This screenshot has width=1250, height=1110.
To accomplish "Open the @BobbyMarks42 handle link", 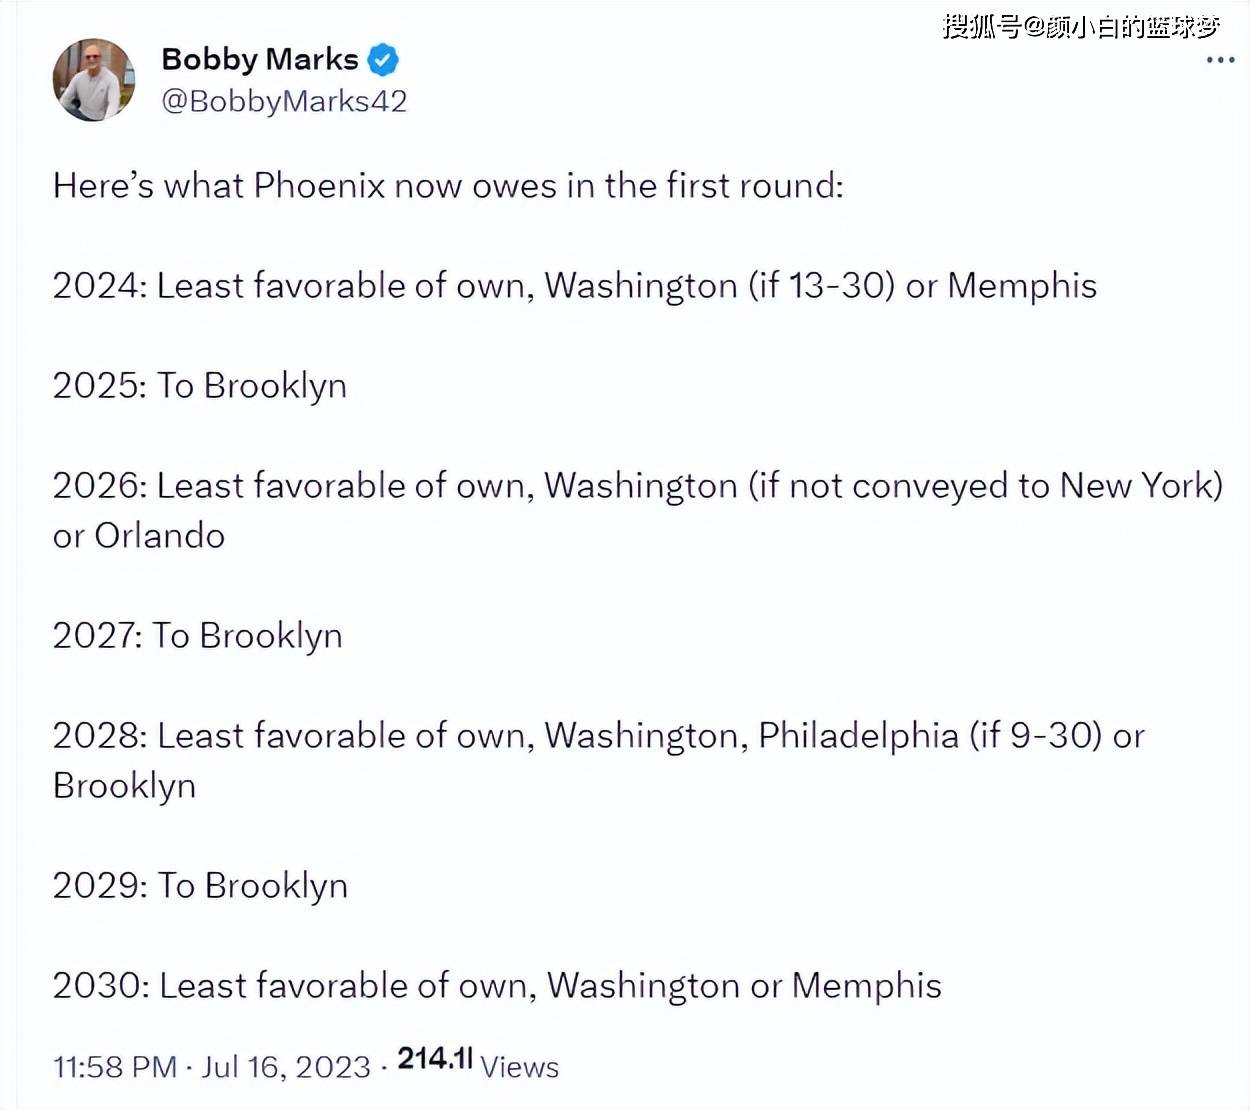I will (x=284, y=101).
